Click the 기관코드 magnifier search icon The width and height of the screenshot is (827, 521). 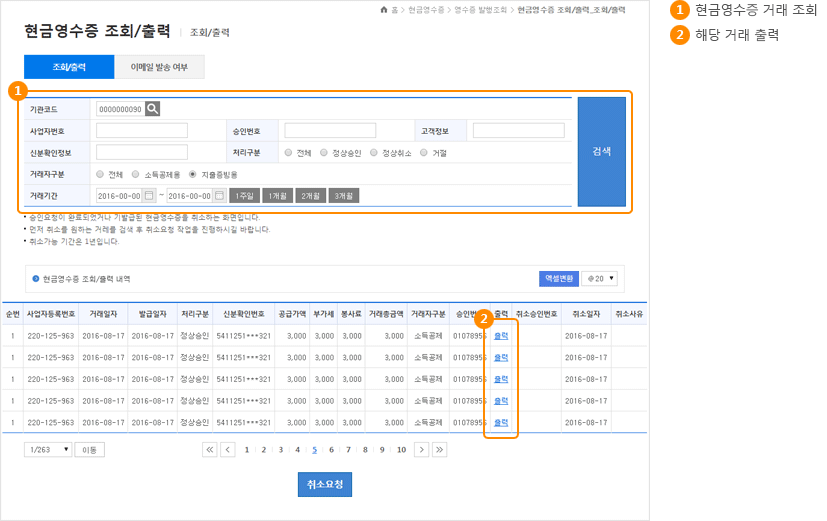tap(153, 109)
